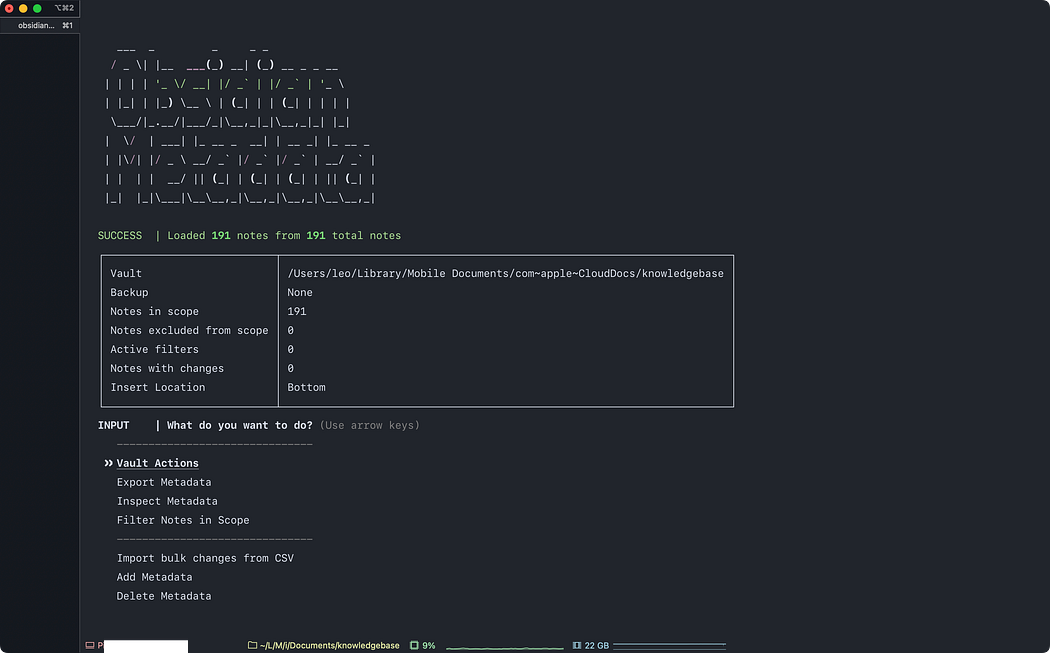The width and height of the screenshot is (1050, 653).
Task: Click the Notes in scope label
Action: [155, 311]
